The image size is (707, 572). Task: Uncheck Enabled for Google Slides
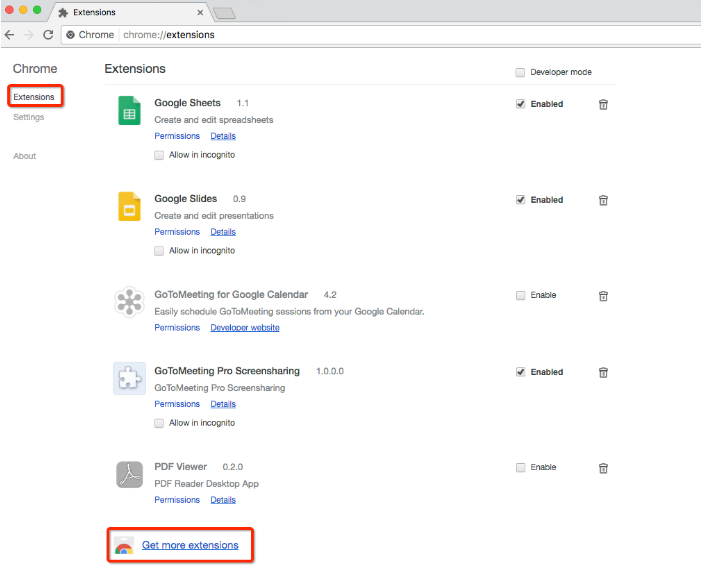pos(520,200)
